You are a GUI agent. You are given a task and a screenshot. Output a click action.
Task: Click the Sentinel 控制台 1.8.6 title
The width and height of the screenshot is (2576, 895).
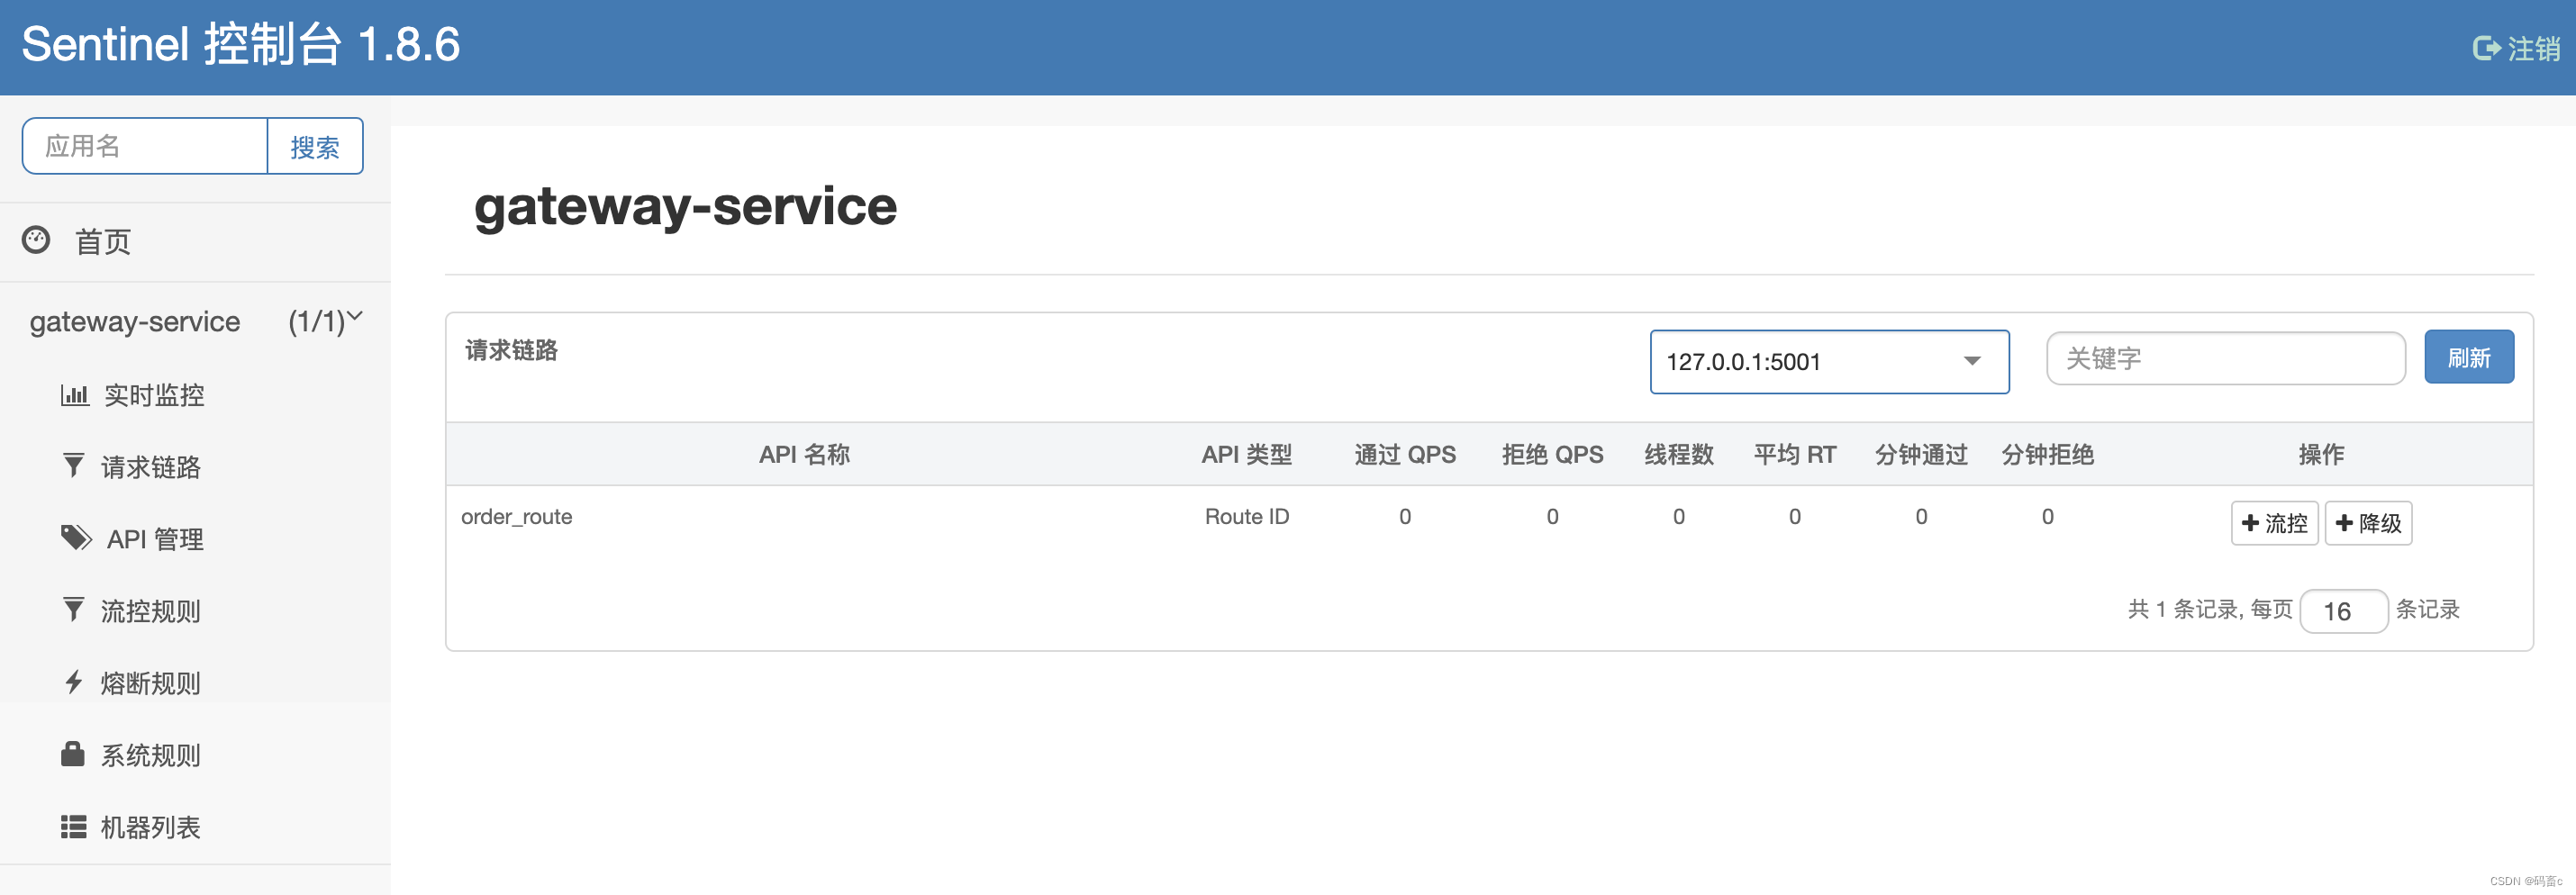coord(241,45)
